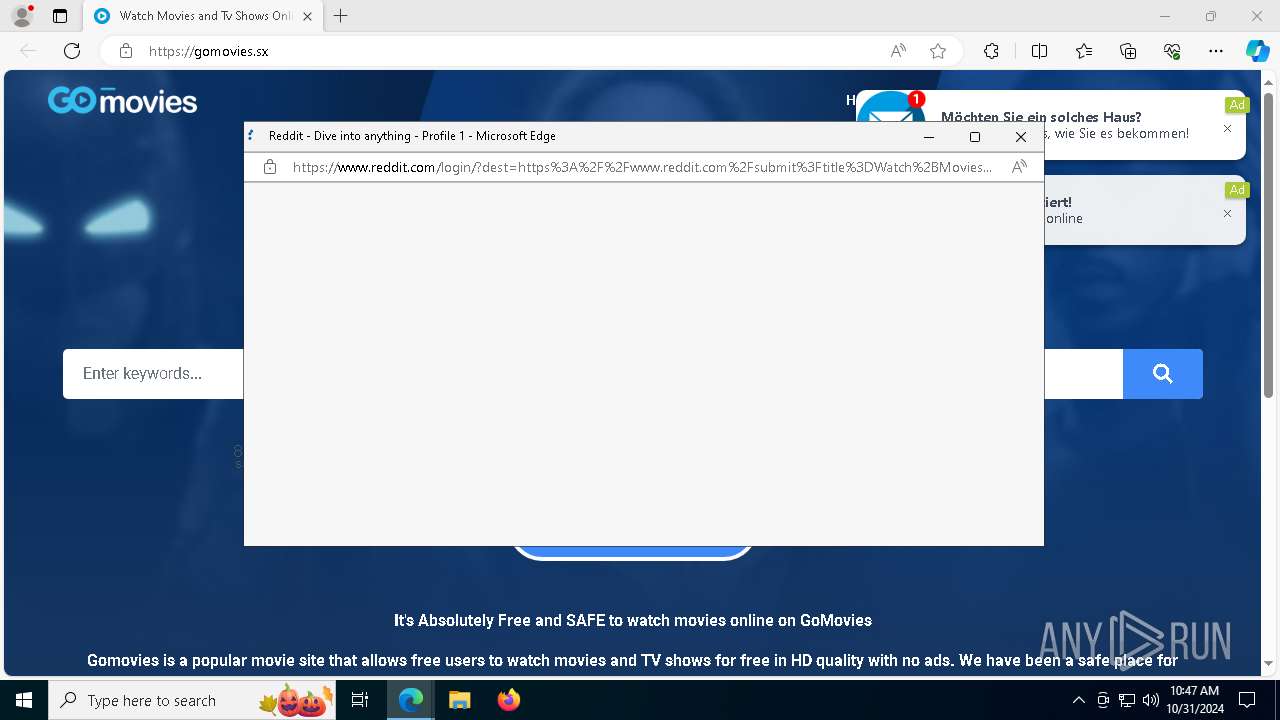Close the Watch Movies browser tab
This screenshot has height=720, width=1280.
click(x=307, y=16)
